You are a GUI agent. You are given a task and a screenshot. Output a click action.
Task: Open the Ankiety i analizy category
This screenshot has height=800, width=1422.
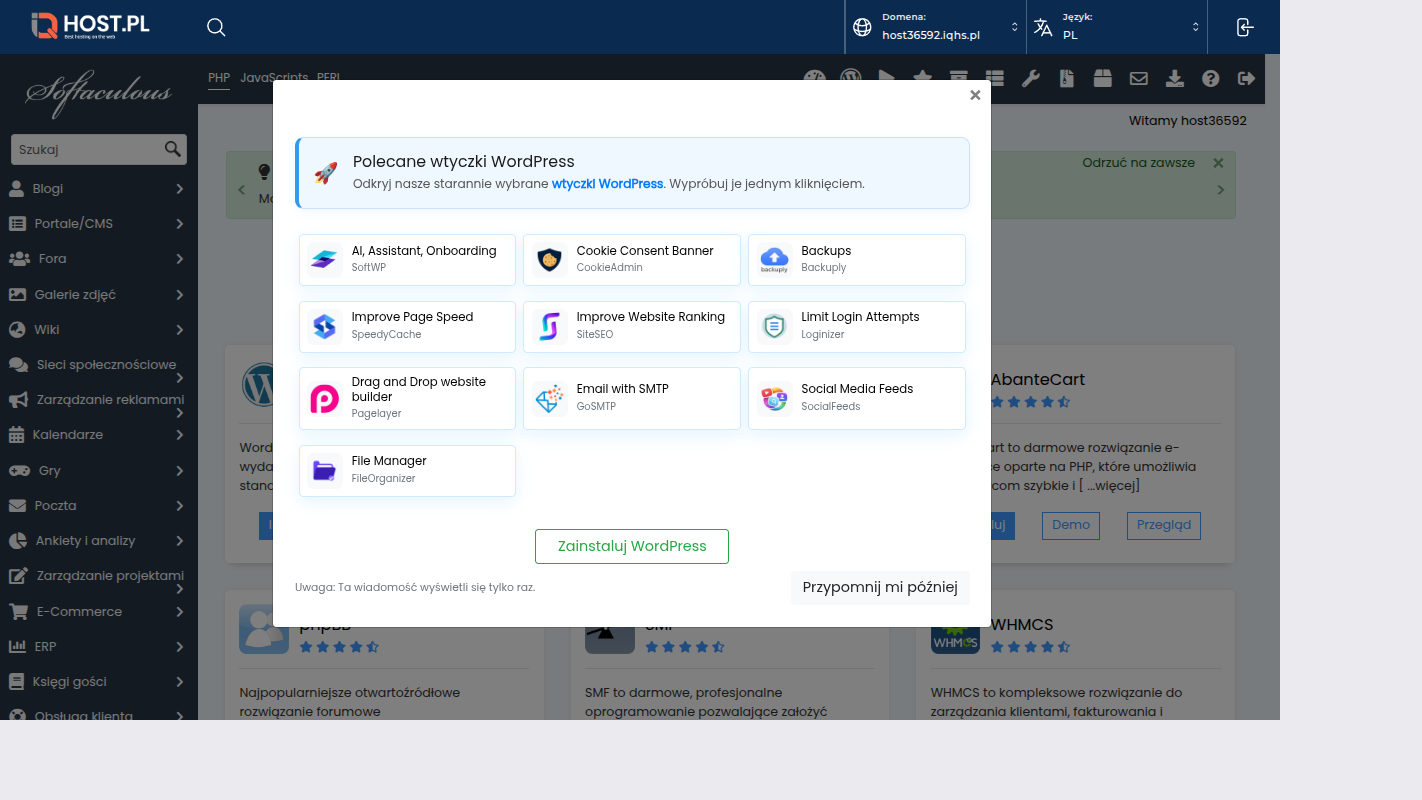[99, 541]
